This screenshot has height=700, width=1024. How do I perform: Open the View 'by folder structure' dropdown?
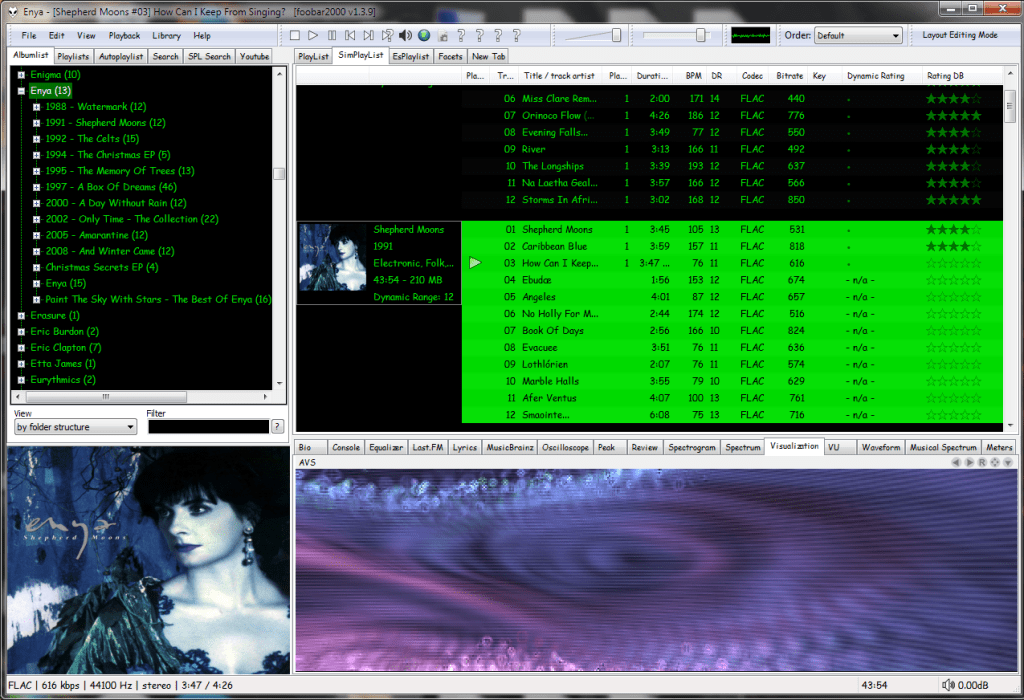75,427
